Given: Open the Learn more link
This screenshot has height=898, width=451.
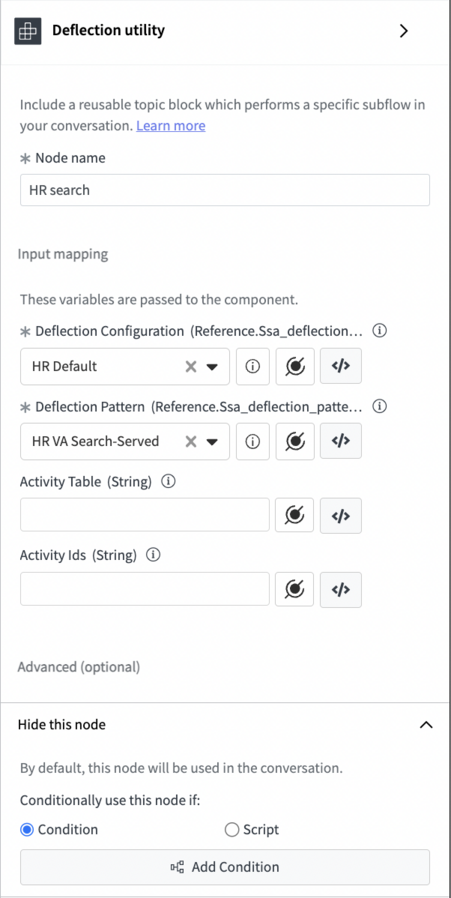Looking at the screenshot, I should point(171,125).
